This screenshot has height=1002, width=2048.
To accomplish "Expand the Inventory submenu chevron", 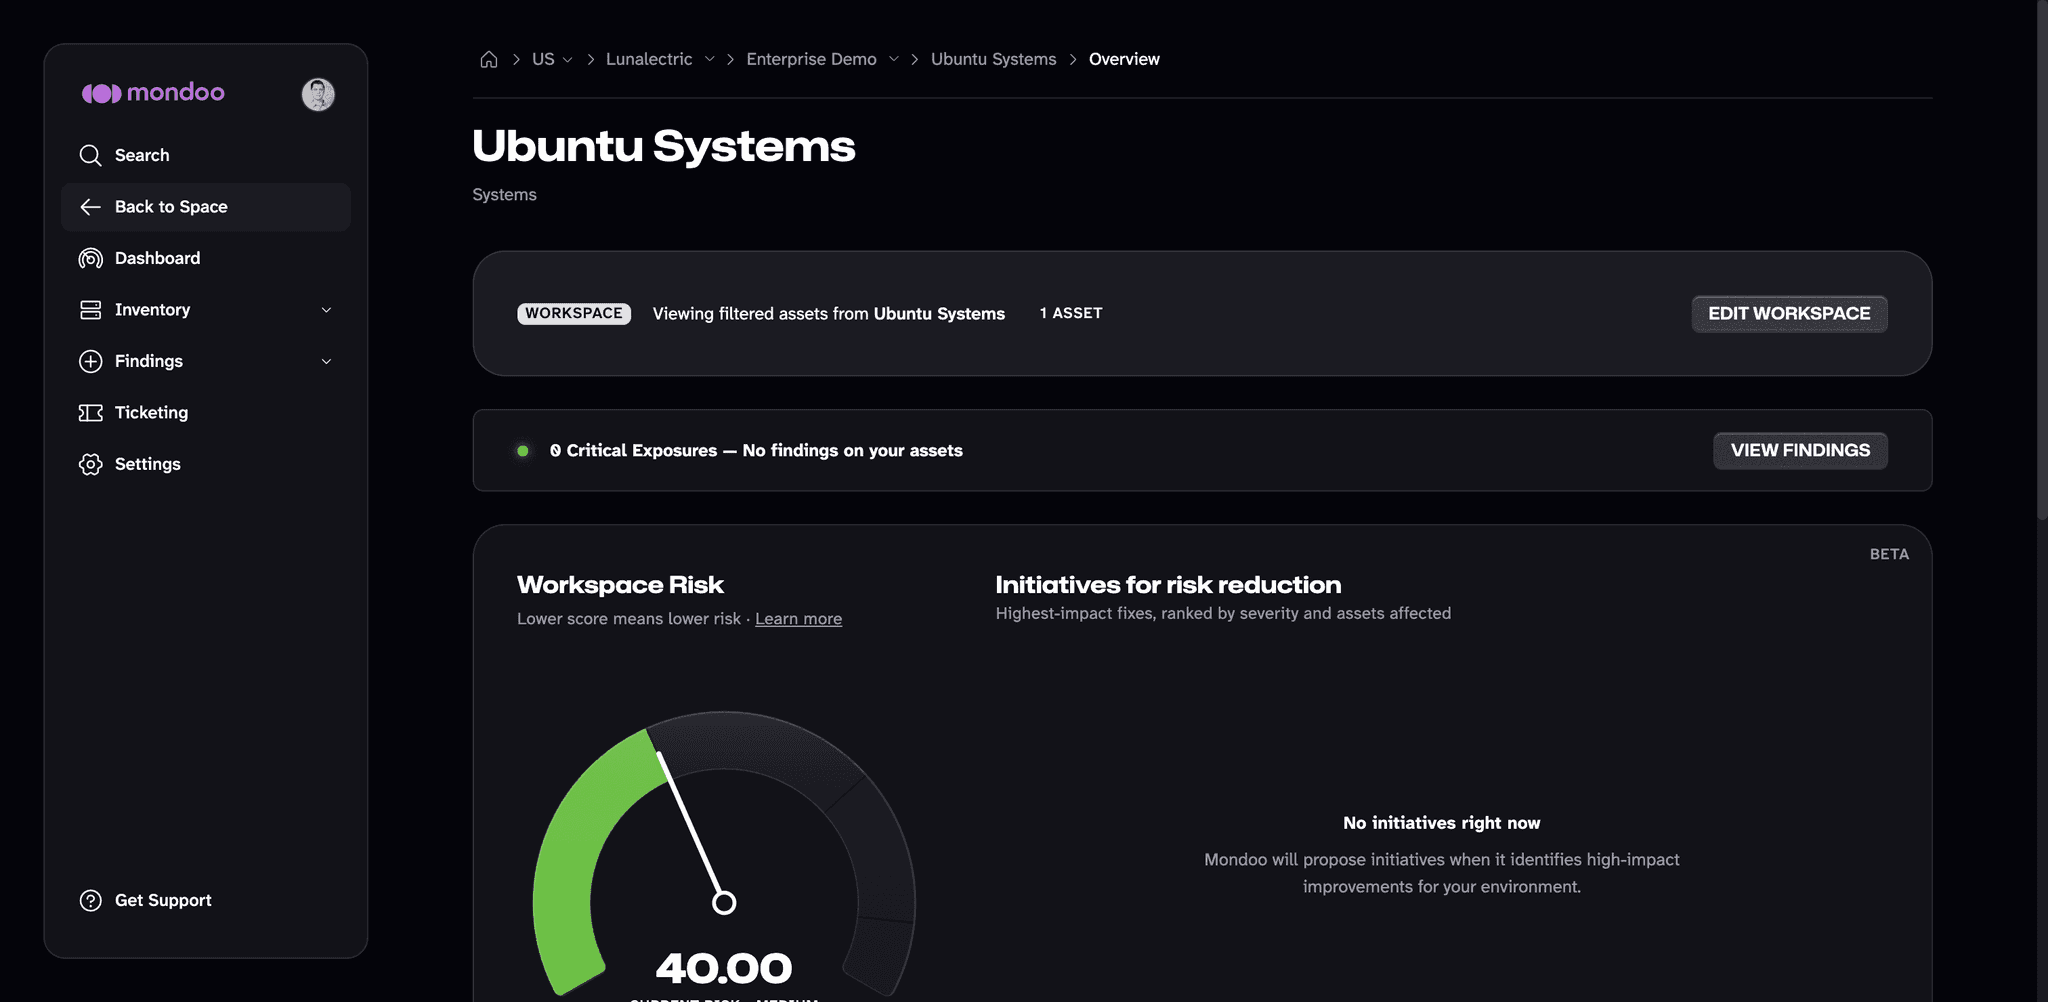I will 326,310.
